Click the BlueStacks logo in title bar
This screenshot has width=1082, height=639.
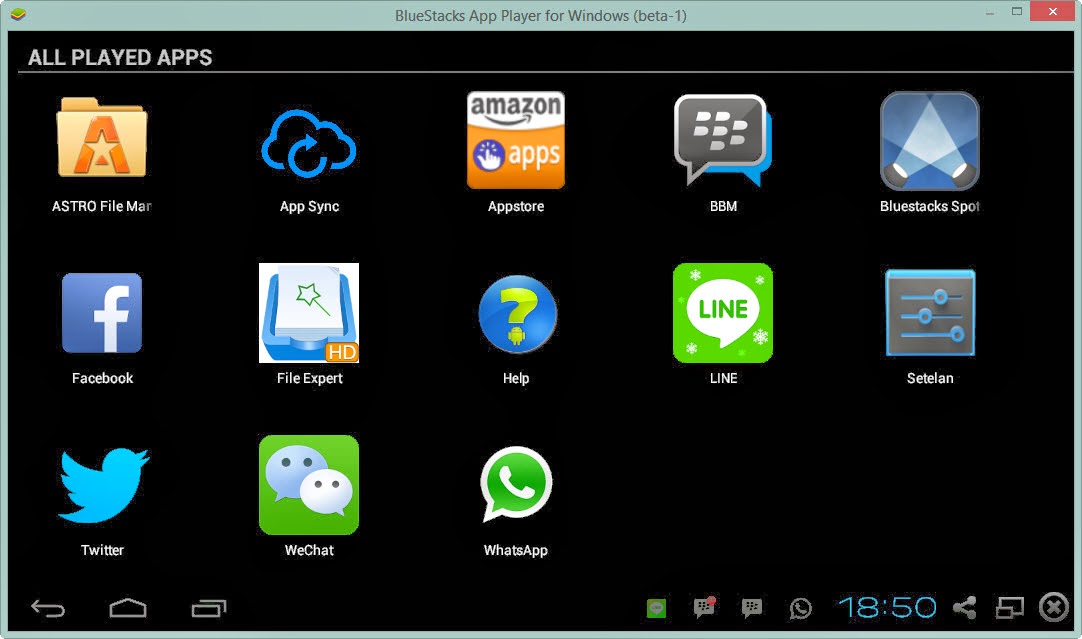18,14
